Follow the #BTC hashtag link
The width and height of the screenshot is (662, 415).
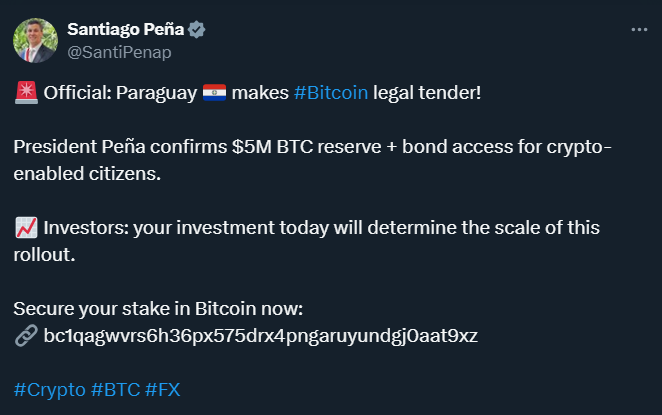pyautogui.click(x=115, y=388)
